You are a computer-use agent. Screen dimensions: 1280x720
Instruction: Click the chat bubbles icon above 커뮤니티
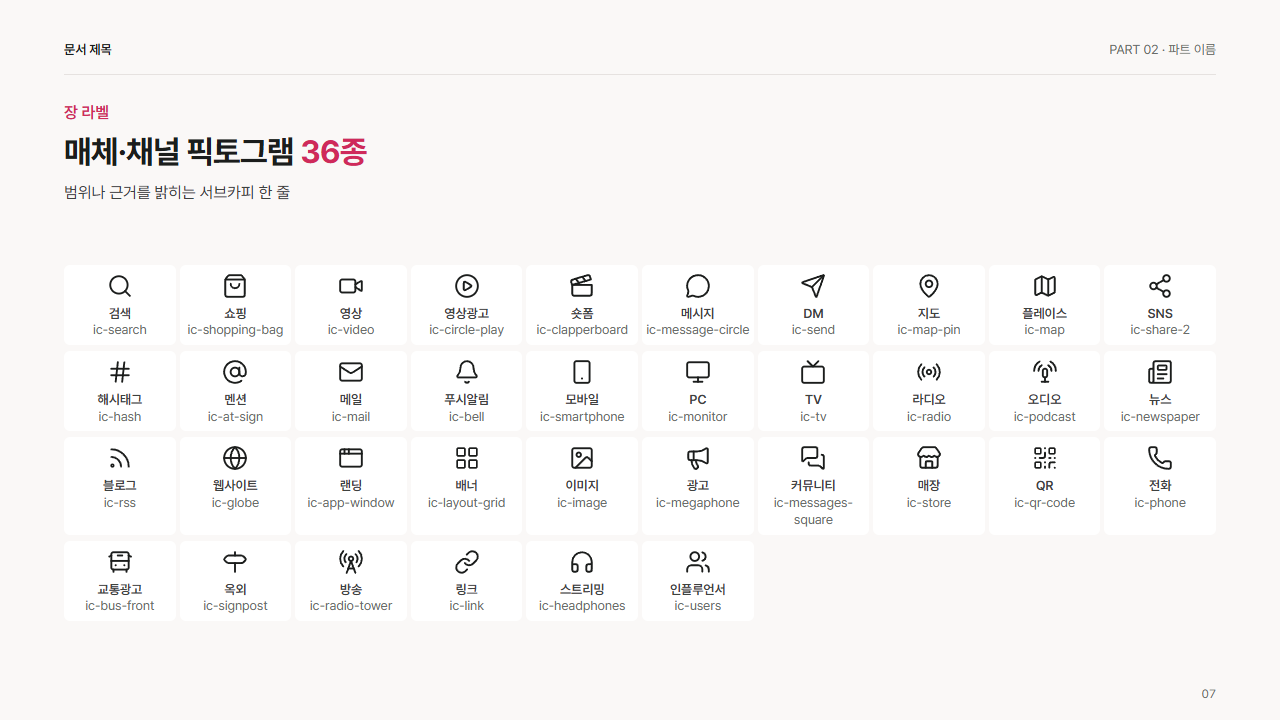(x=813, y=459)
